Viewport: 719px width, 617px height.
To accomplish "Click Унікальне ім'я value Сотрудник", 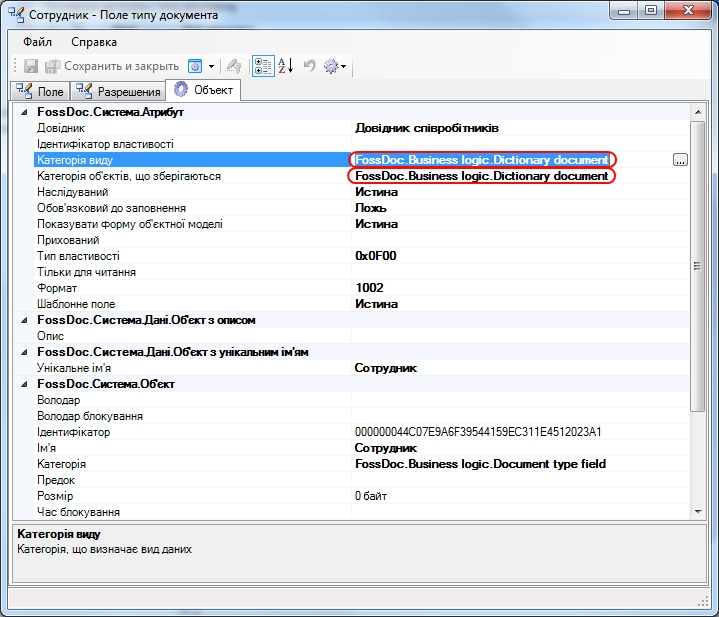I will [x=386, y=368].
